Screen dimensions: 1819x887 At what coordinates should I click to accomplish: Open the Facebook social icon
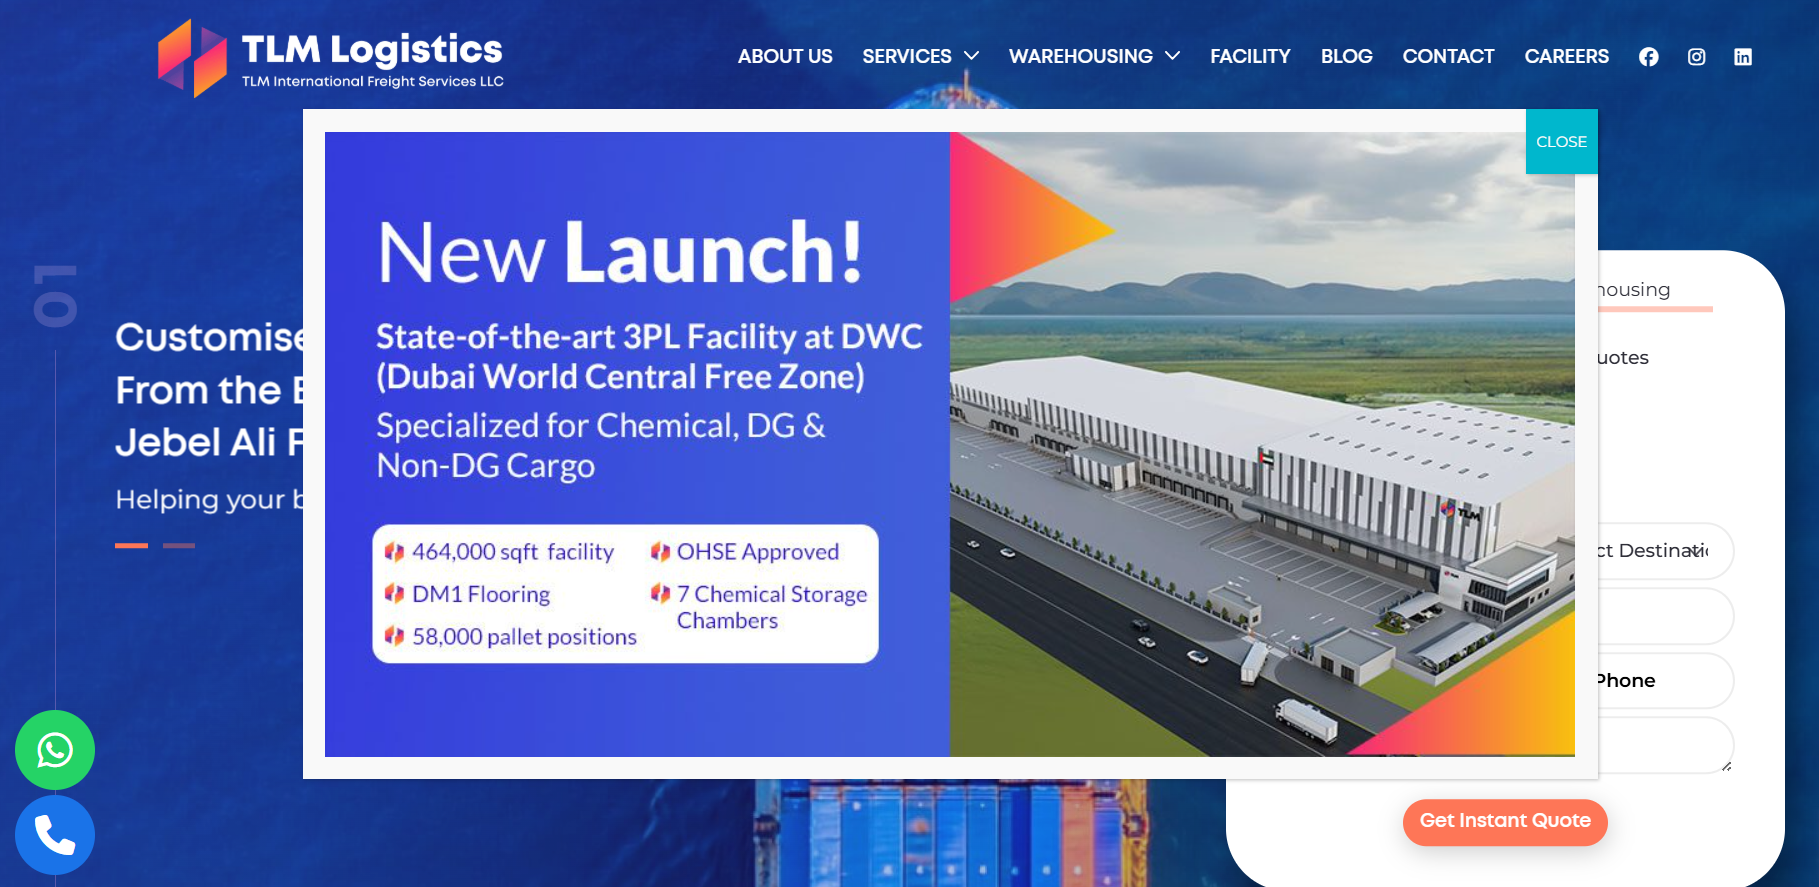pos(1648,57)
